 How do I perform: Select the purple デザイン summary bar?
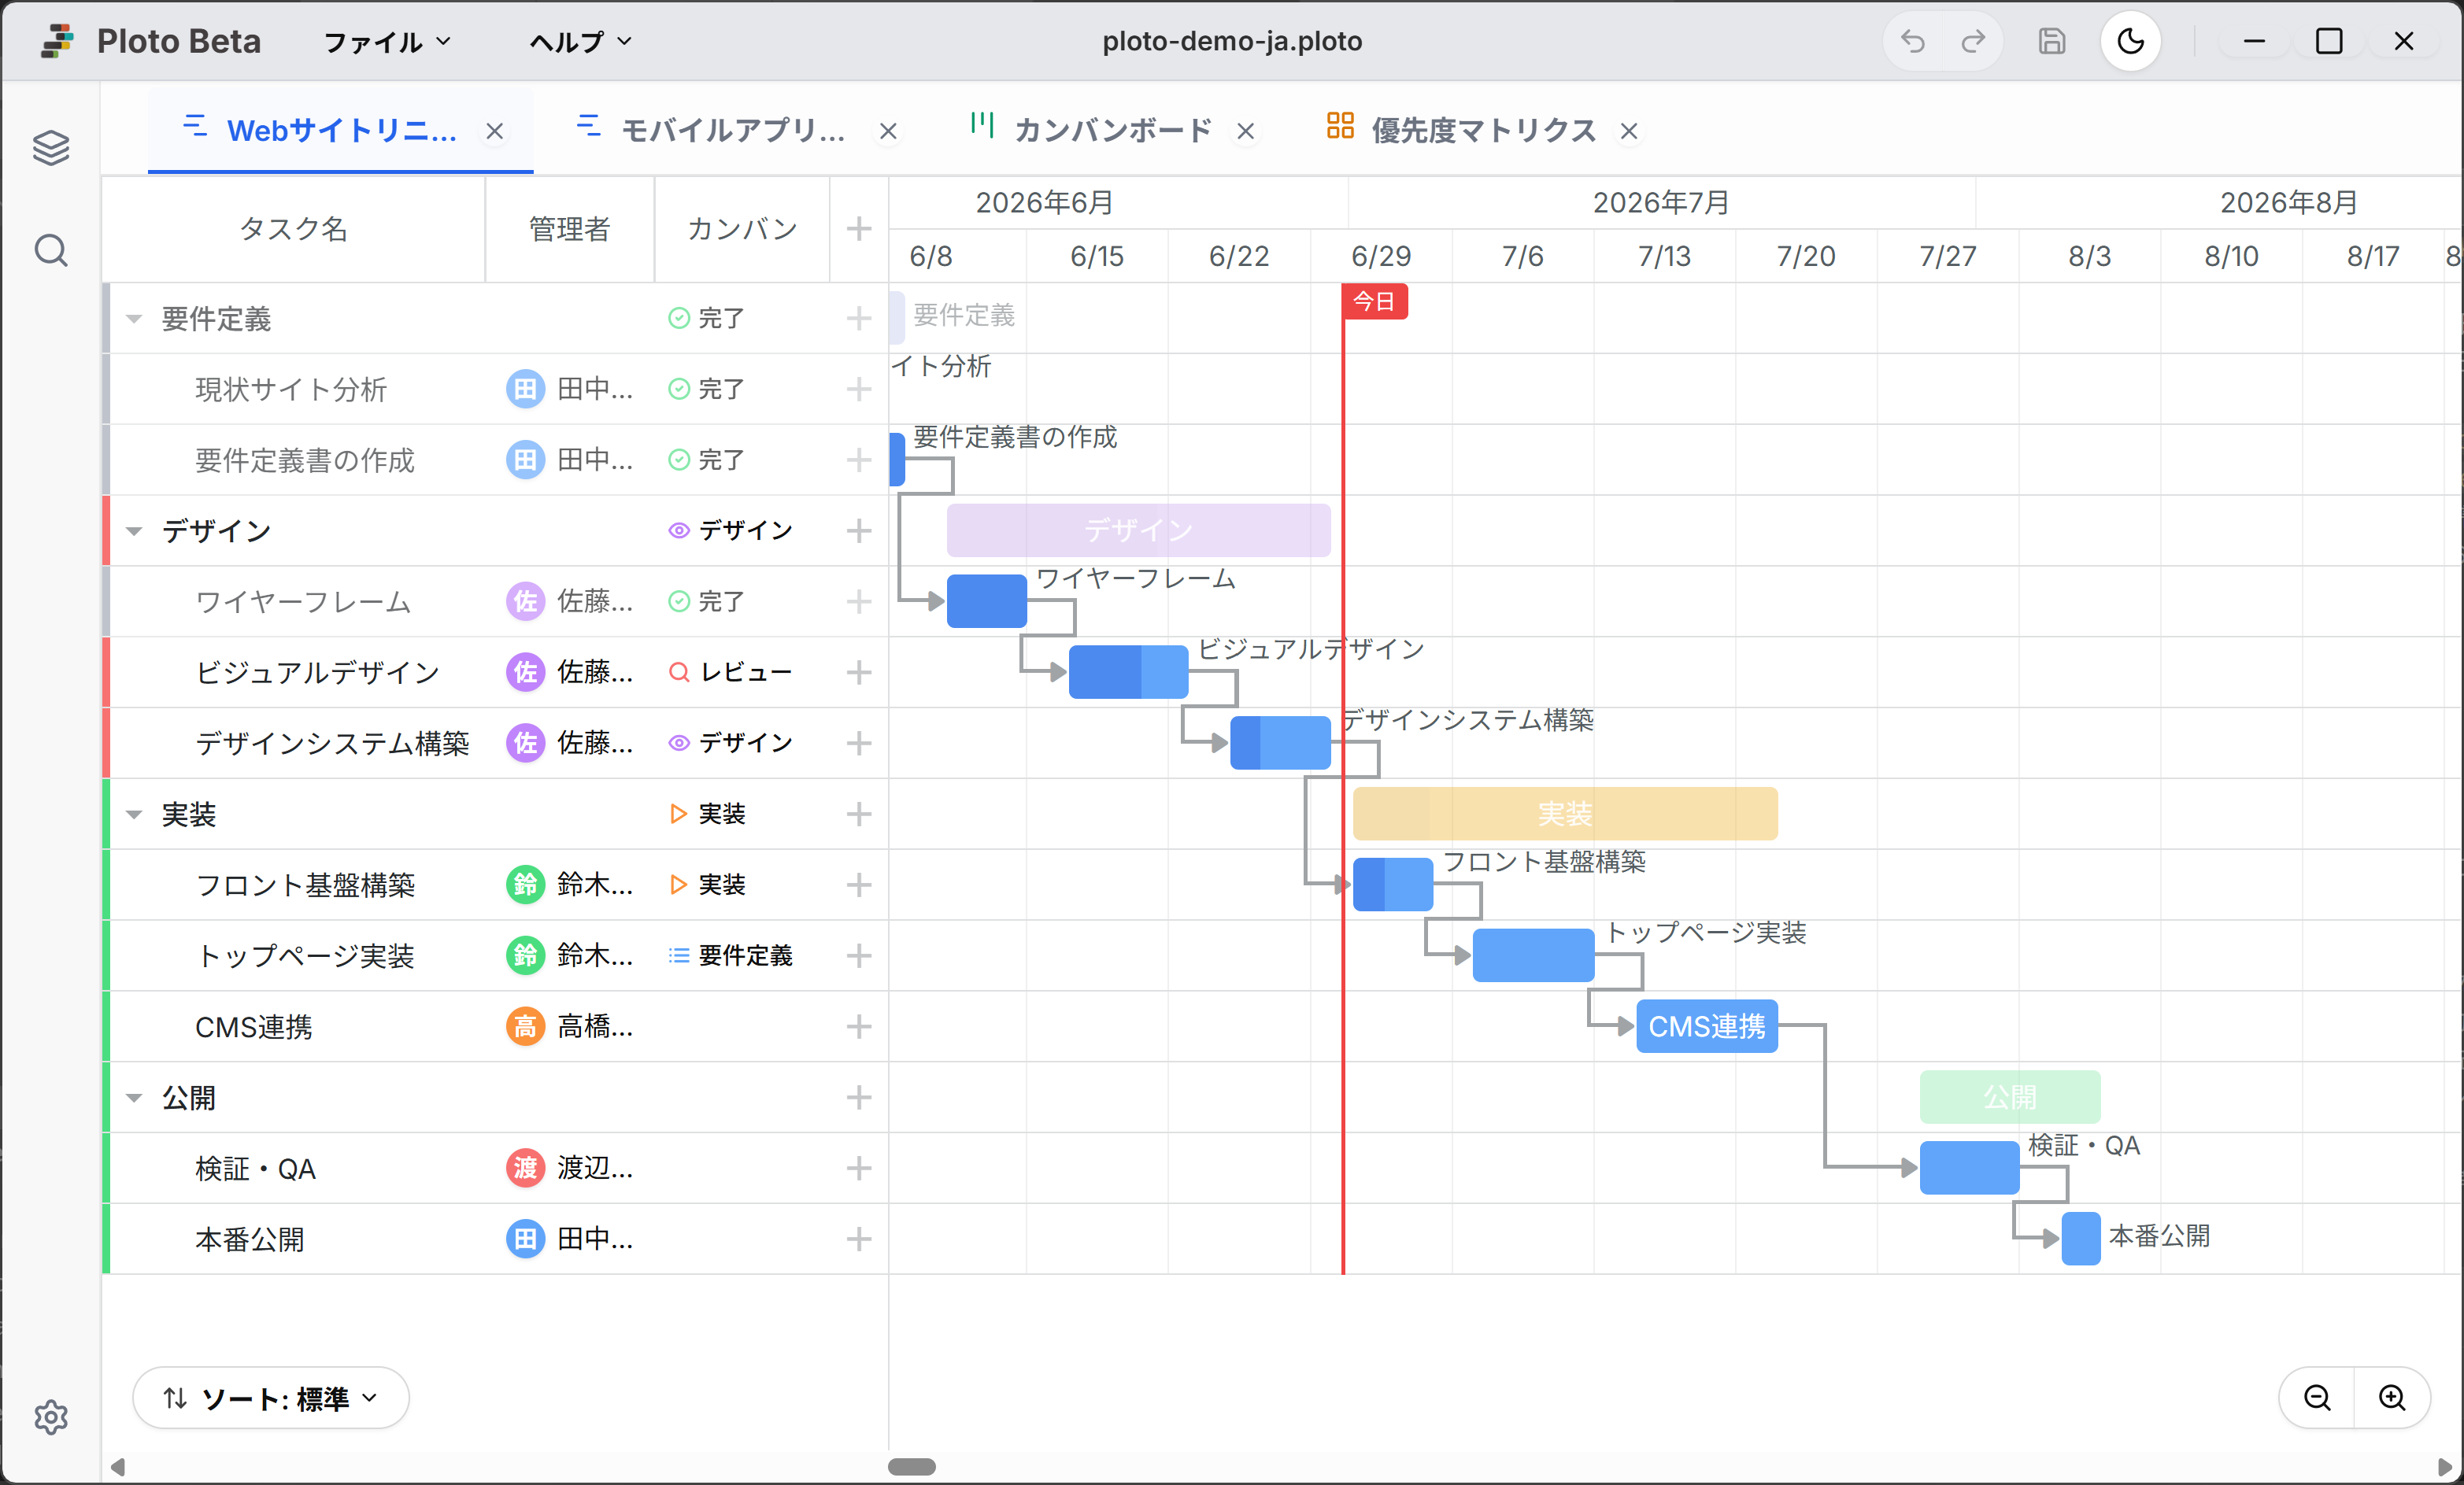pos(1138,530)
